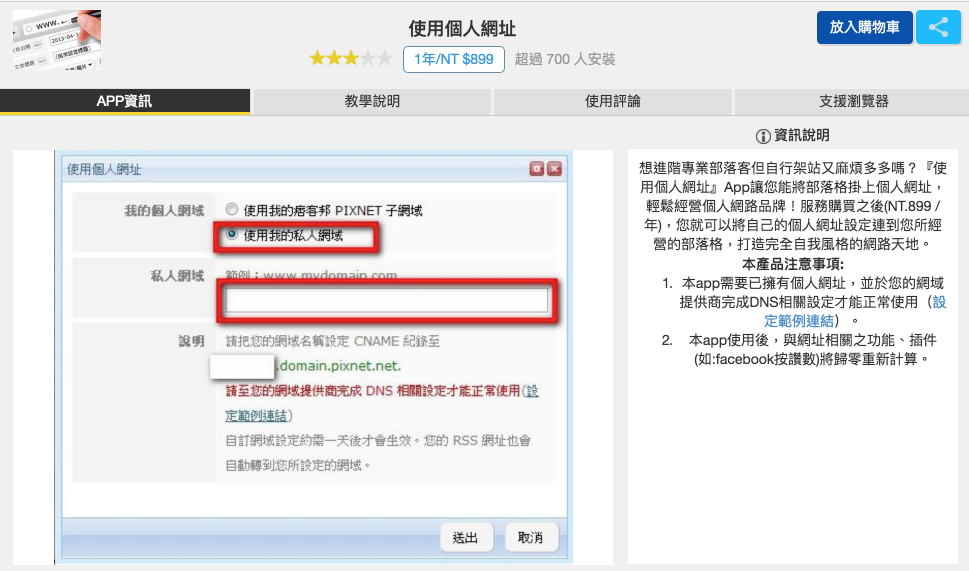Click the info icon beside 資訊說明
Image resolution: width=969 pixels, height=571 pixels.
(763, 136)
